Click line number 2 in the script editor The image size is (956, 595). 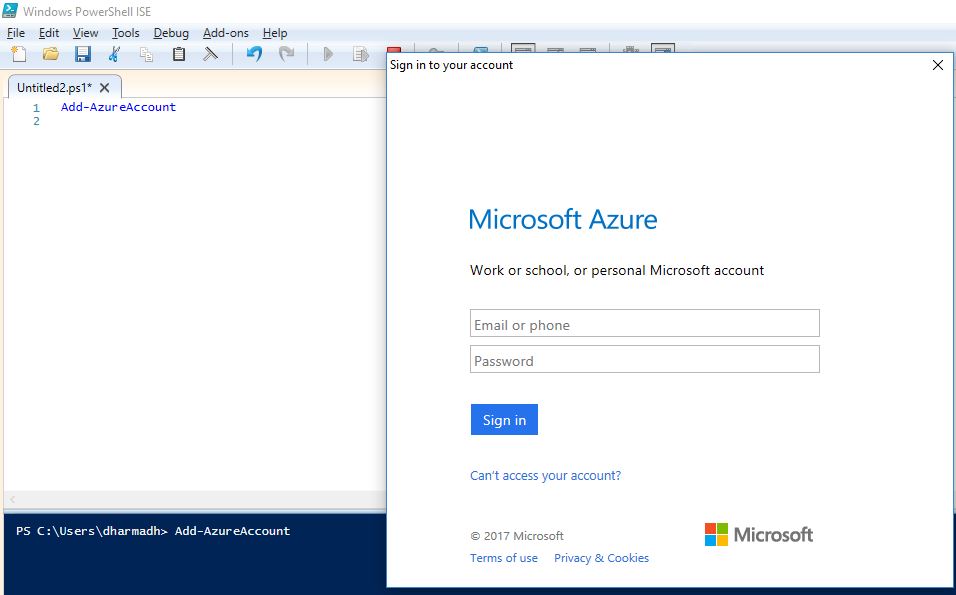(x=37, y=121)
